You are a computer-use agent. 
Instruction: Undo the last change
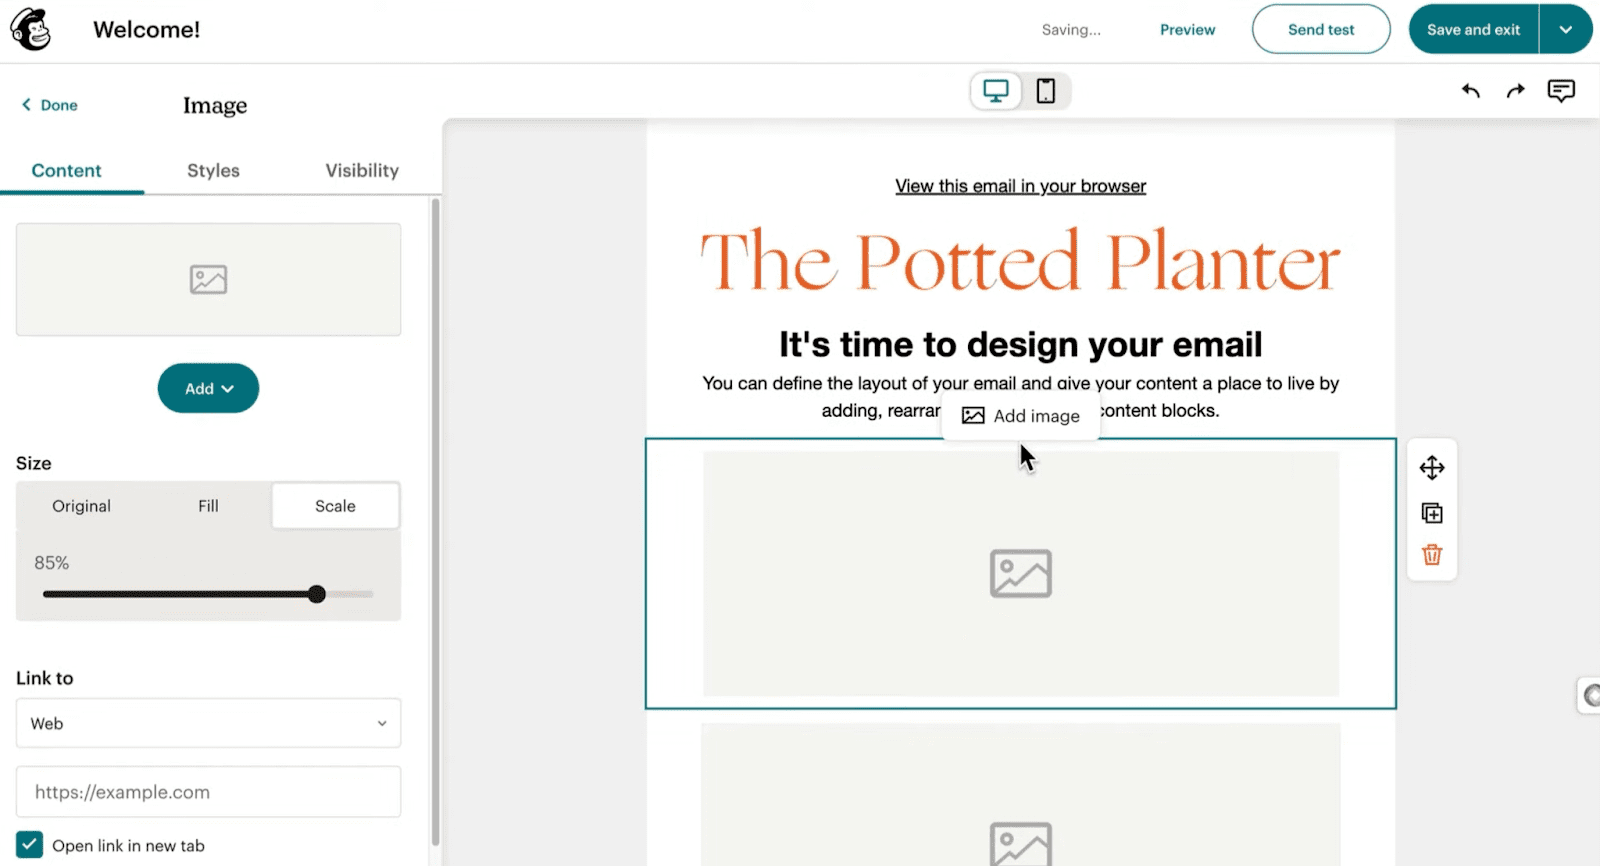(1470, 91)
